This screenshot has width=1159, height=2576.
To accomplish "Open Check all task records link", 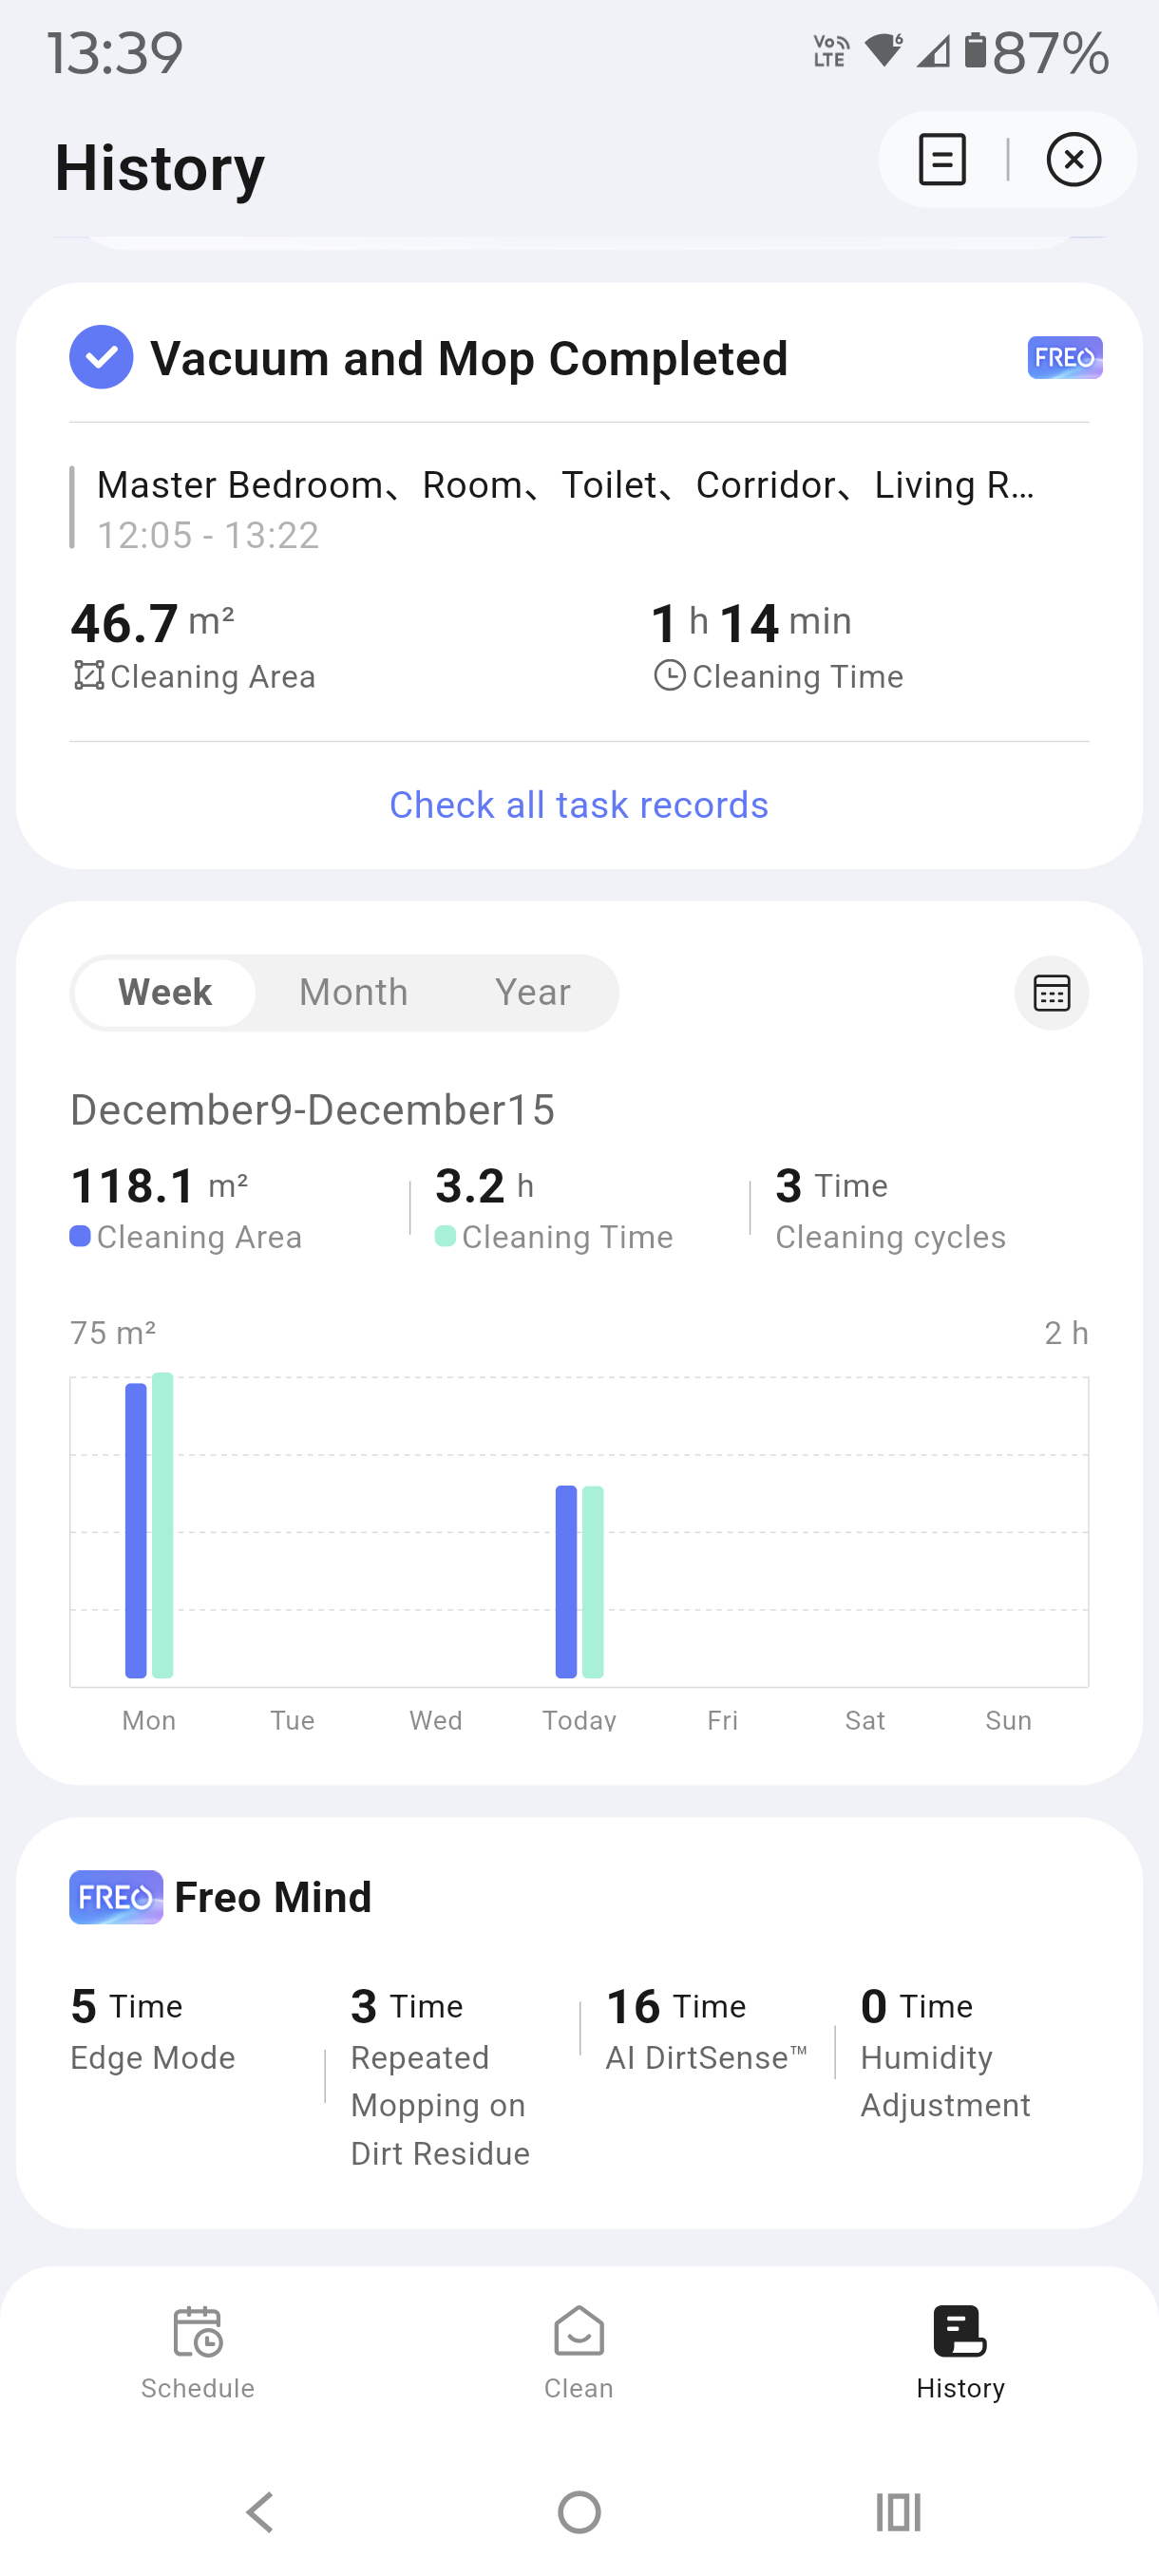I will pos(579,805).
